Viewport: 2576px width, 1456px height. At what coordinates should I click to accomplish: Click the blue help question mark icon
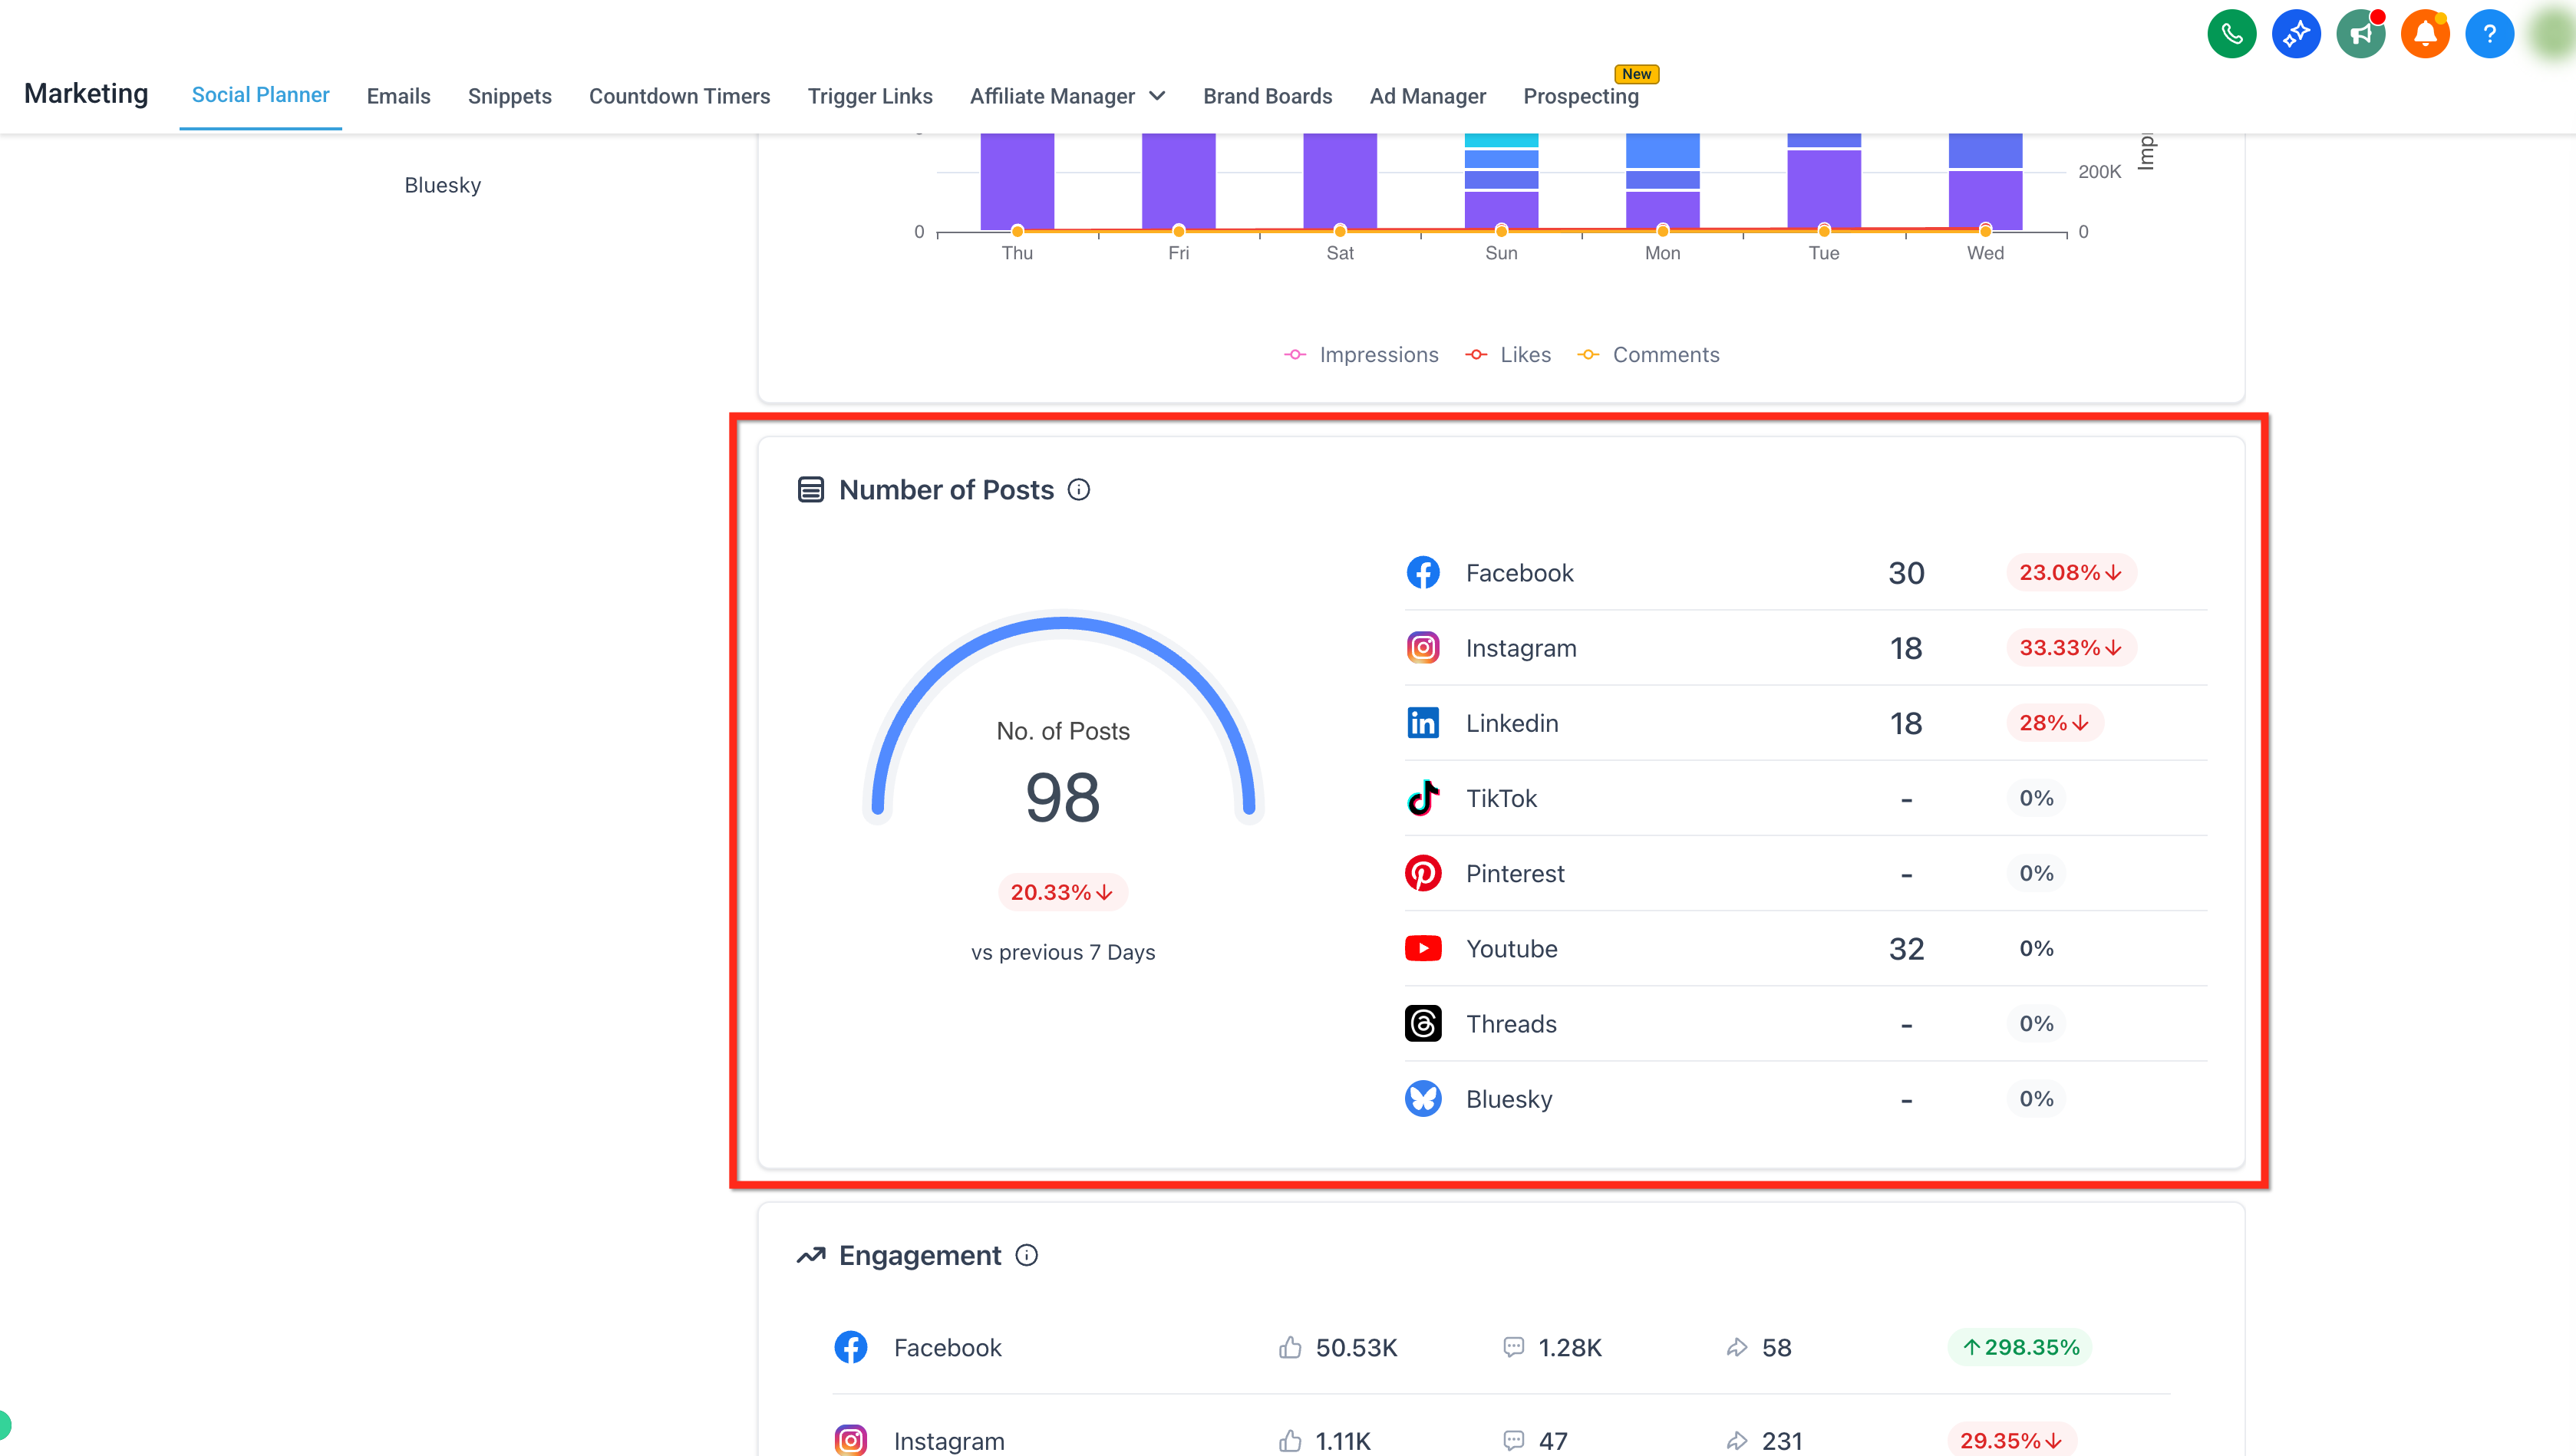point(2490,35)
